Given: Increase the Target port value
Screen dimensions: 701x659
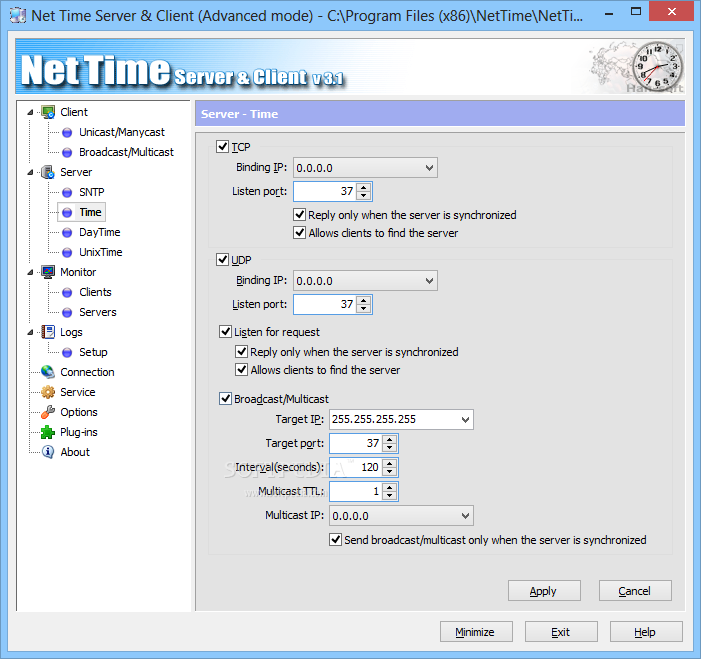Looking at the screenshot, I should pos(390,439).
